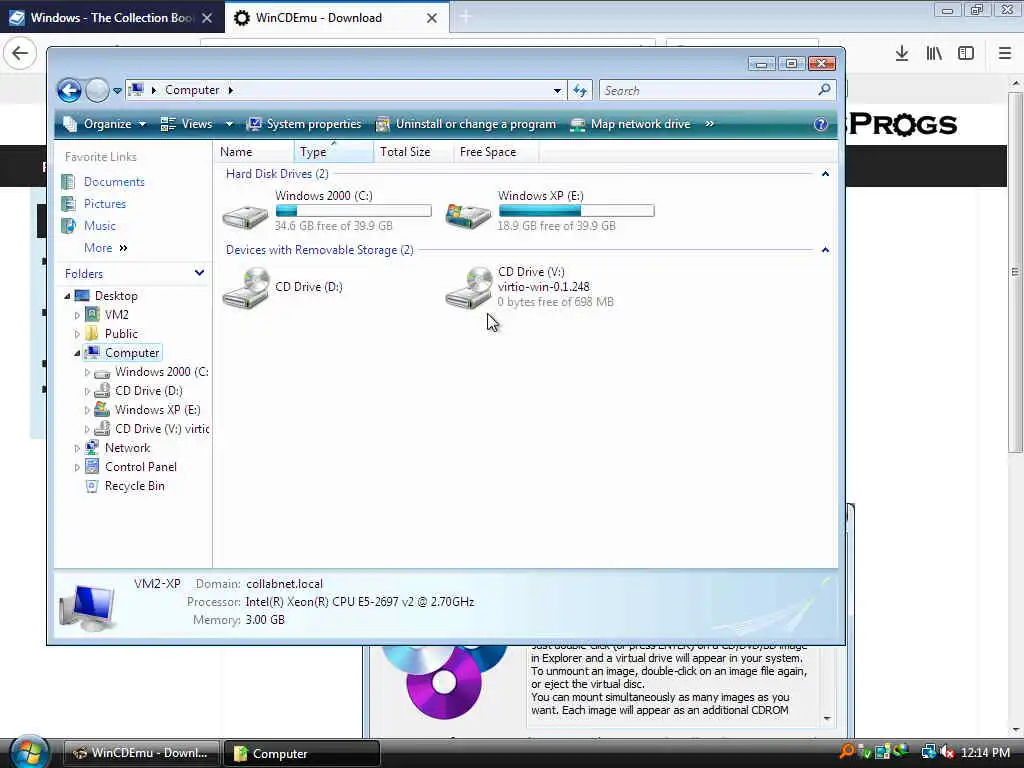The width and height of the screenshot is (1024, 768).
Task: Select the CD Drive (V:) virtio-win icon
Action: point(469,287)
